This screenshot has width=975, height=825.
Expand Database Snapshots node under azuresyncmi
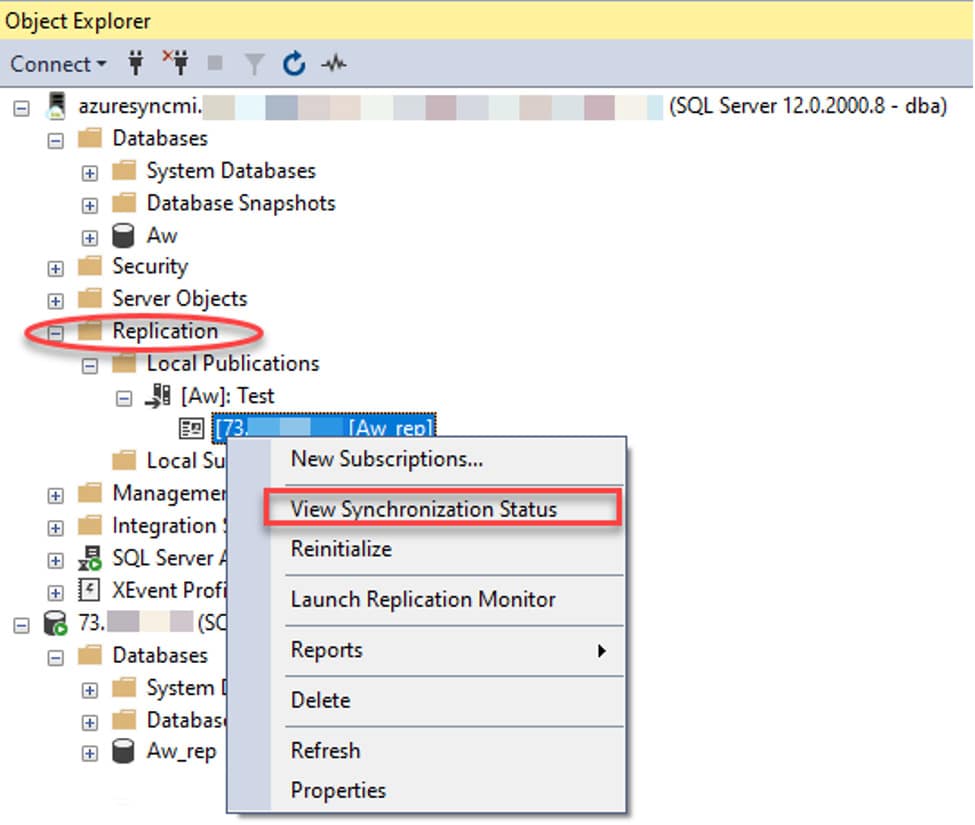[x=90, y=205]
